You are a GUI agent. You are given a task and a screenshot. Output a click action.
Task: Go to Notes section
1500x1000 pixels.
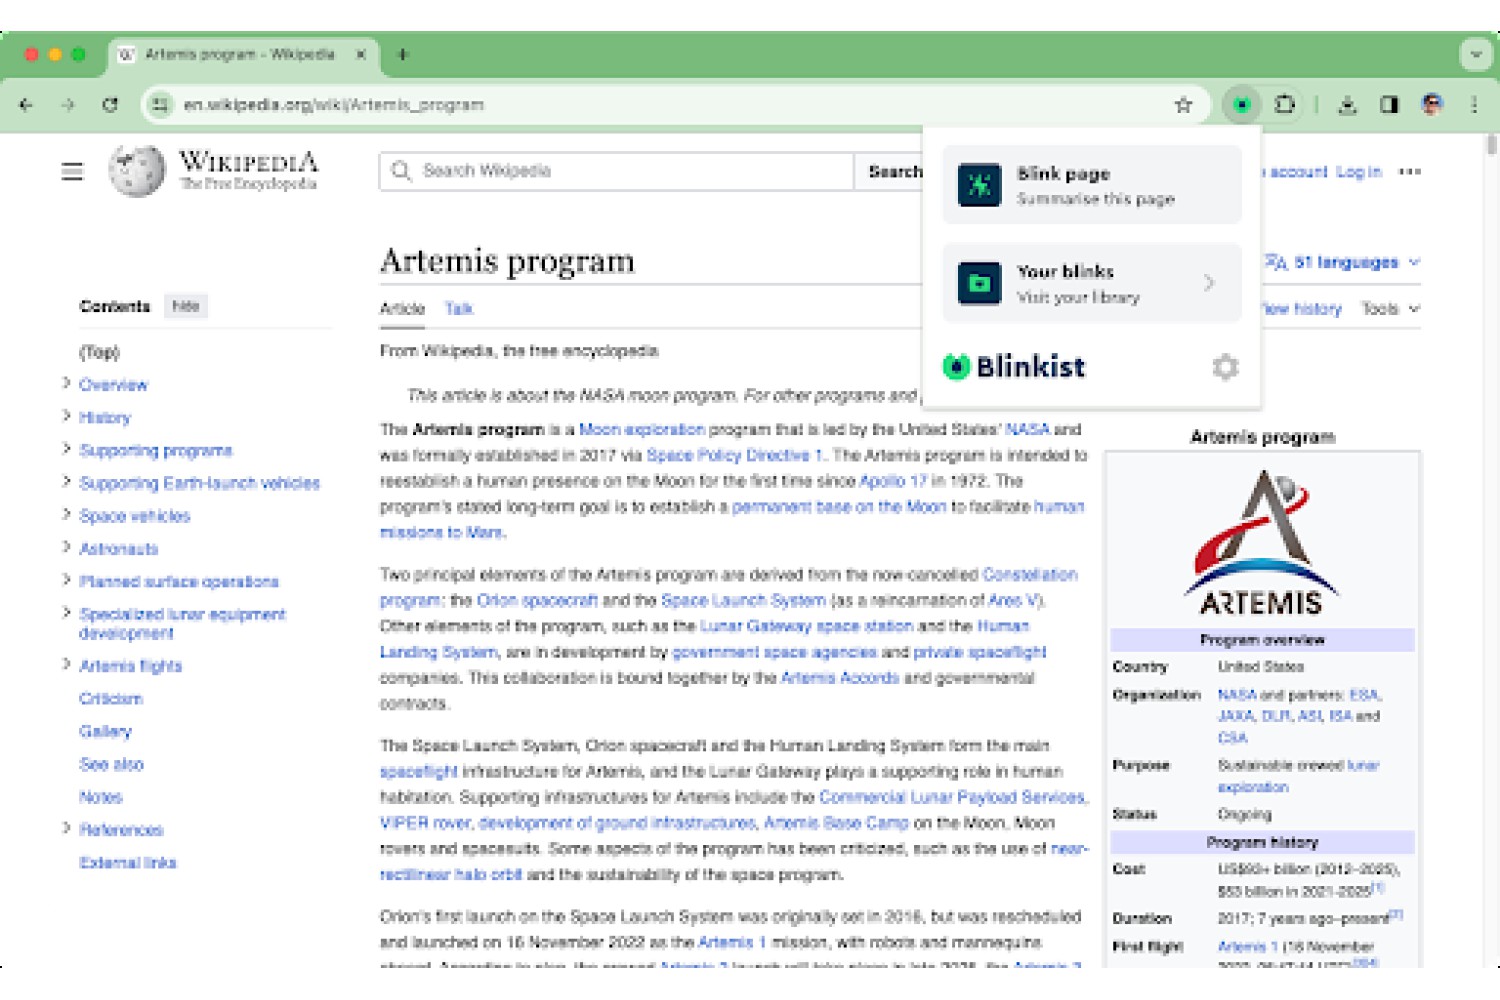click(x=100, y=797)
